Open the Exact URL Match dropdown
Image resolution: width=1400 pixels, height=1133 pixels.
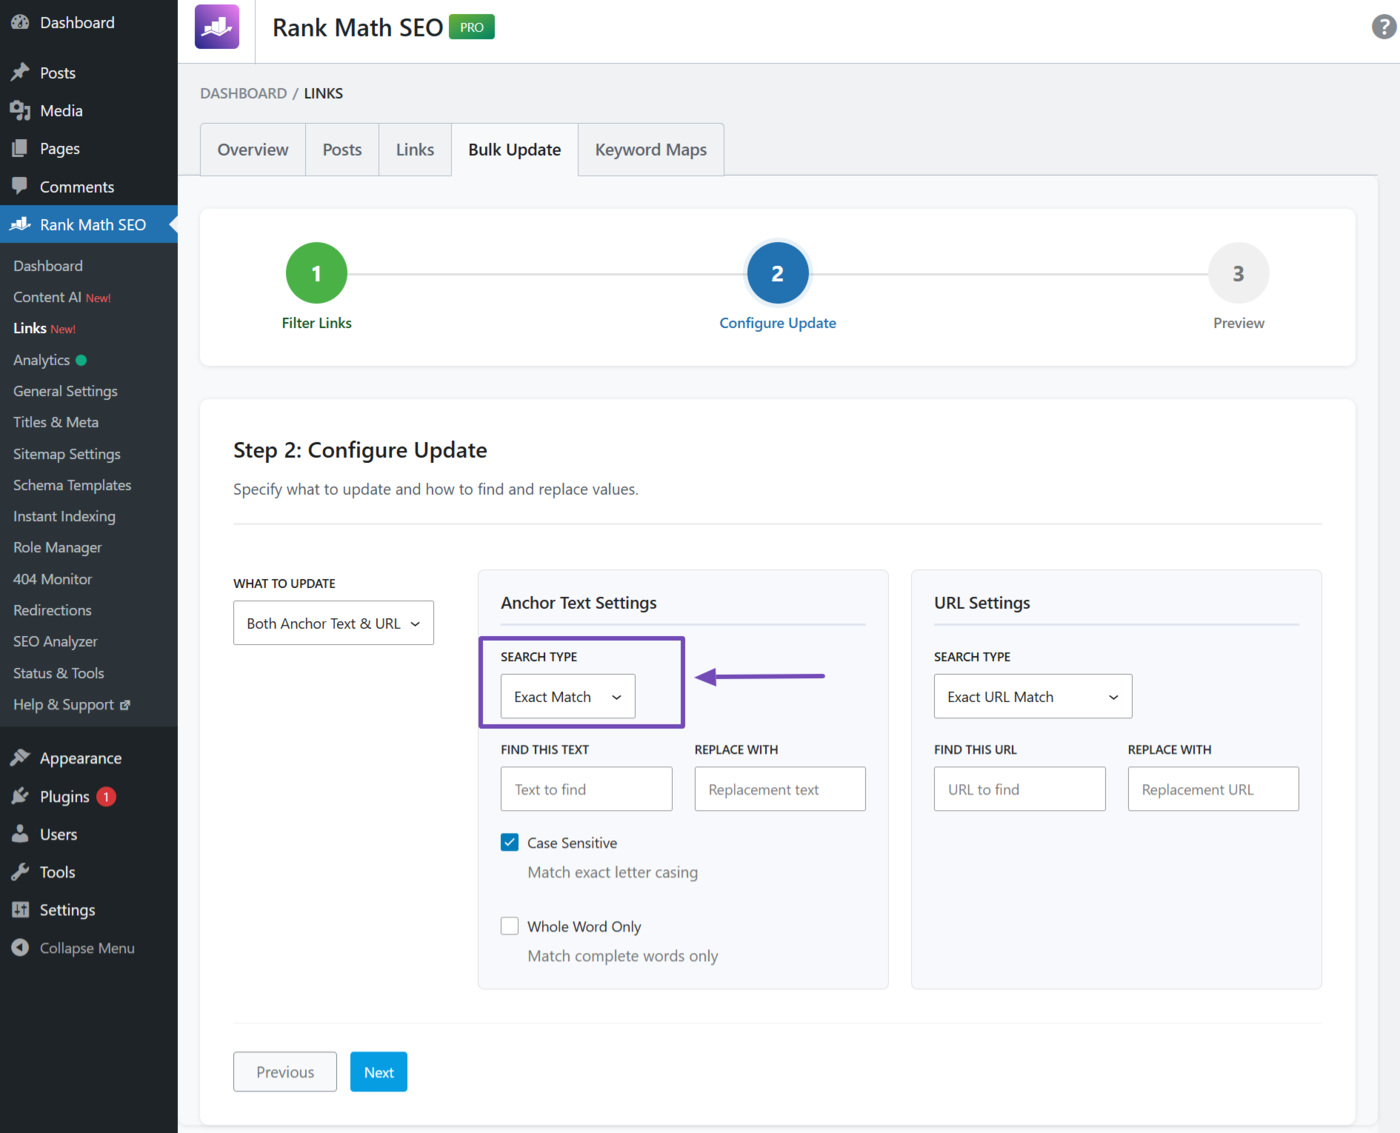pyautogui.click(x=1032, y=697)
